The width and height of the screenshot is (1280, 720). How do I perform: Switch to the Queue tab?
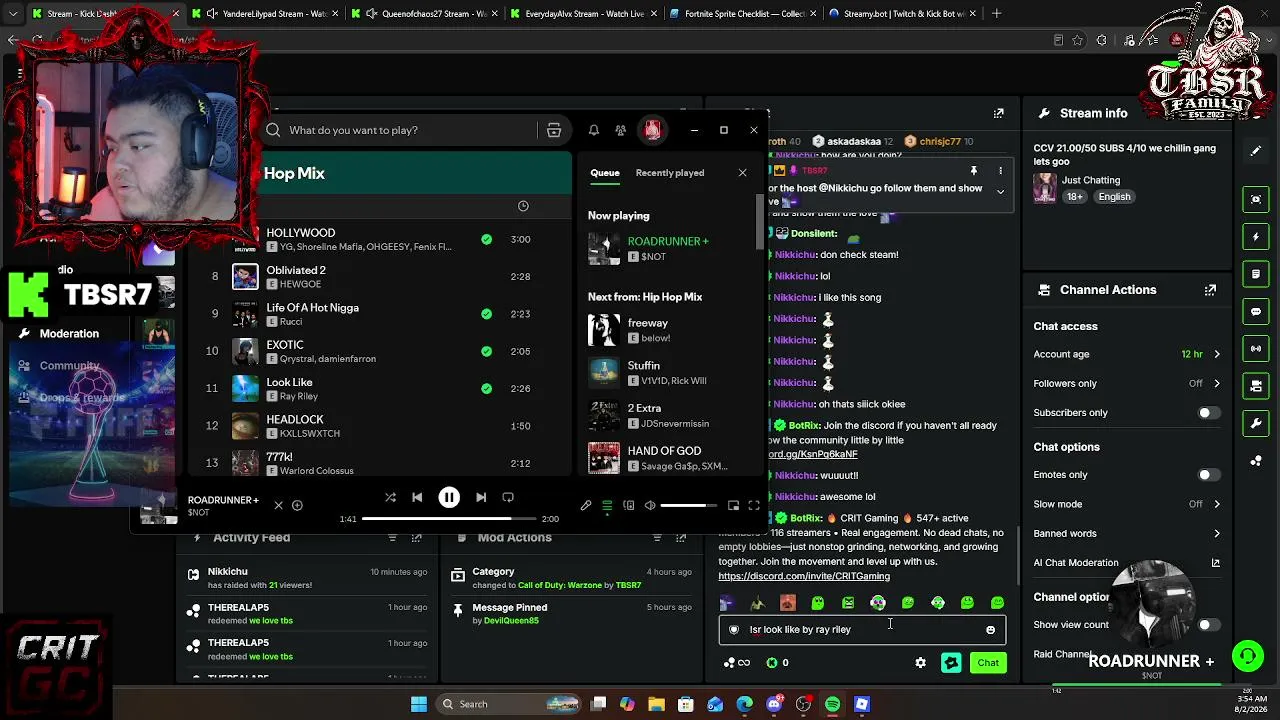[x=605, y=173]
